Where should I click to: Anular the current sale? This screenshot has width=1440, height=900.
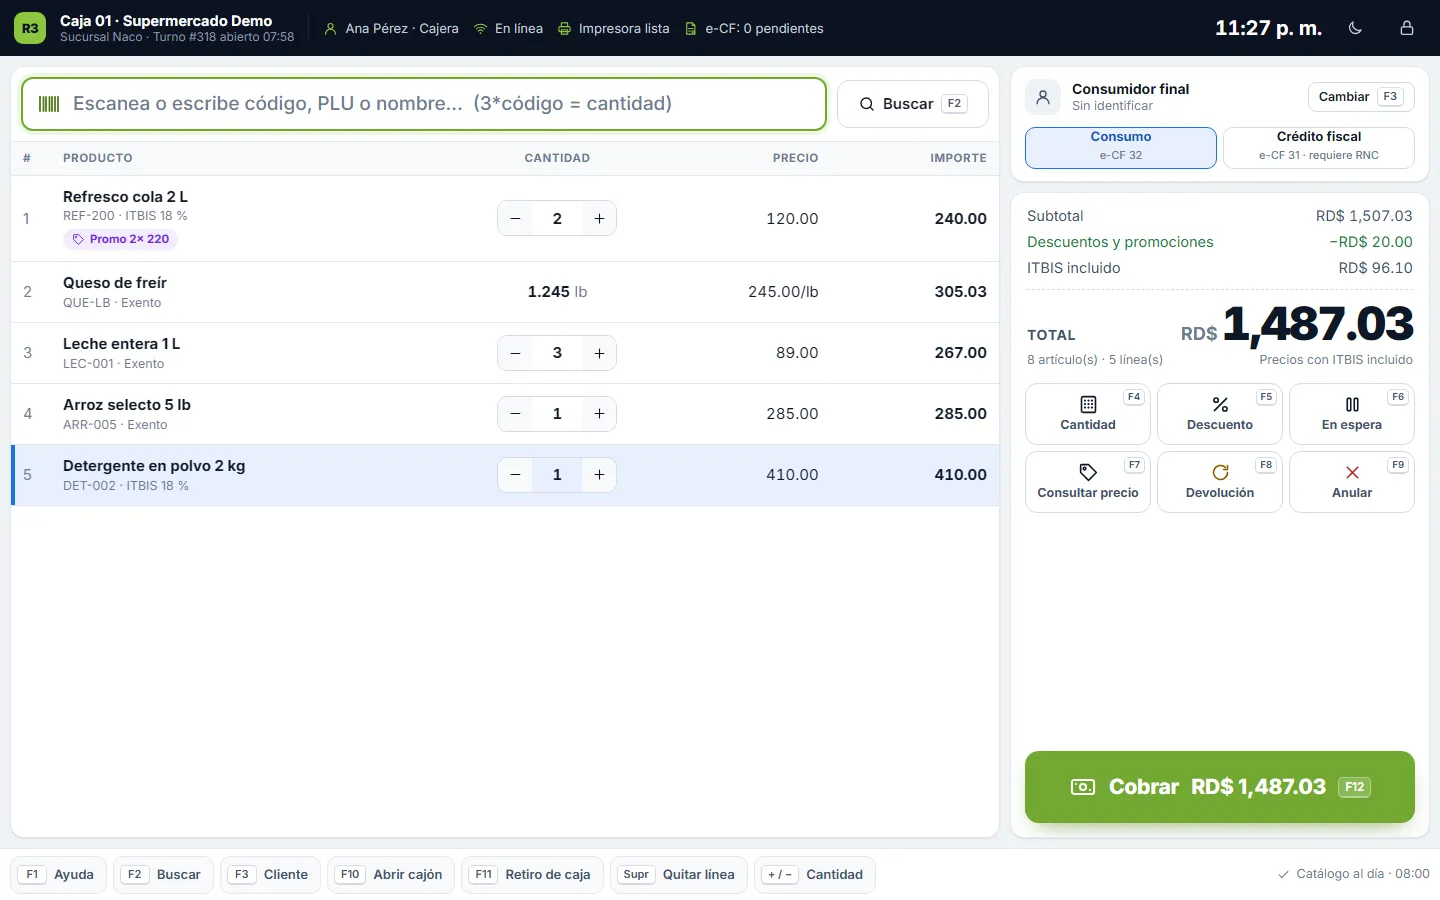(x=1352, y=482)
